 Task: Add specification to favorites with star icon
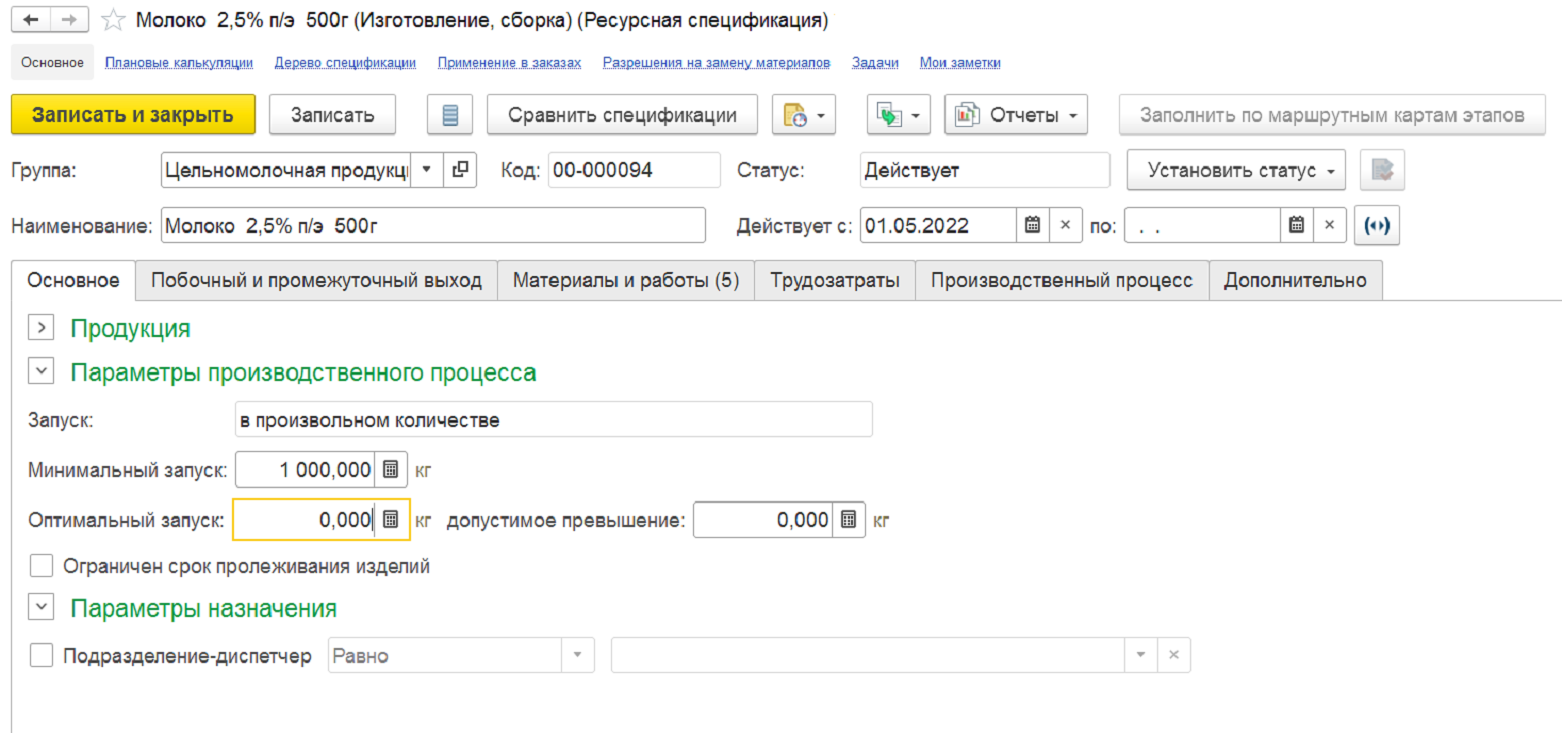click(x=114, y=20)
